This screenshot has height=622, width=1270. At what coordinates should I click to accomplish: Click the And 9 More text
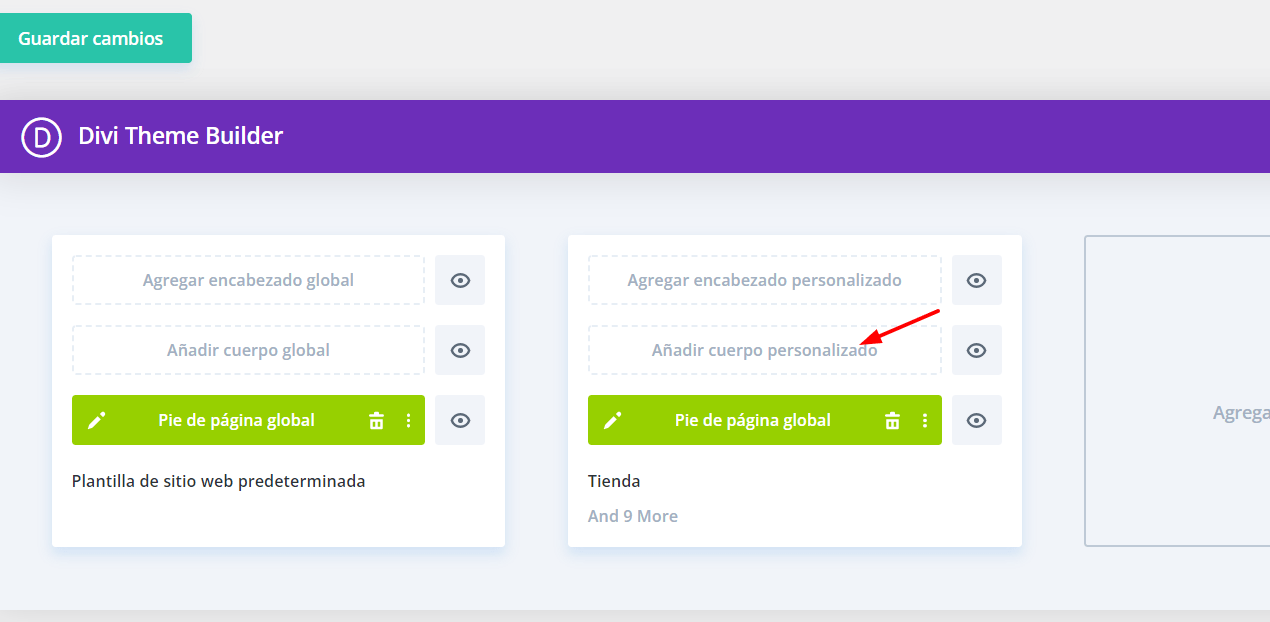633,516
